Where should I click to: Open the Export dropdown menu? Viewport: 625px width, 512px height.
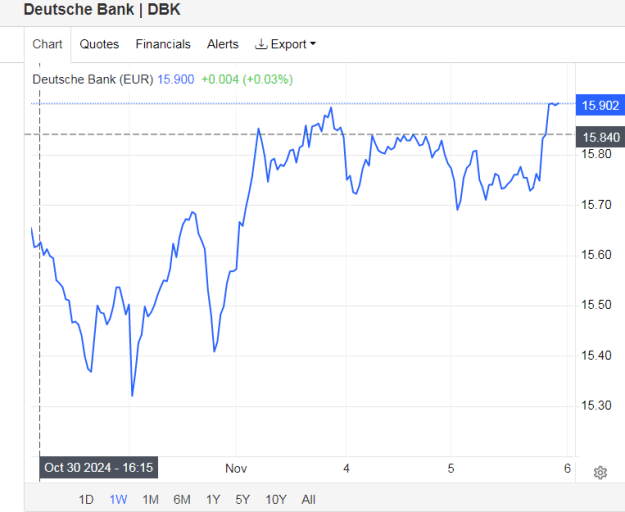[x=285, y=44]
